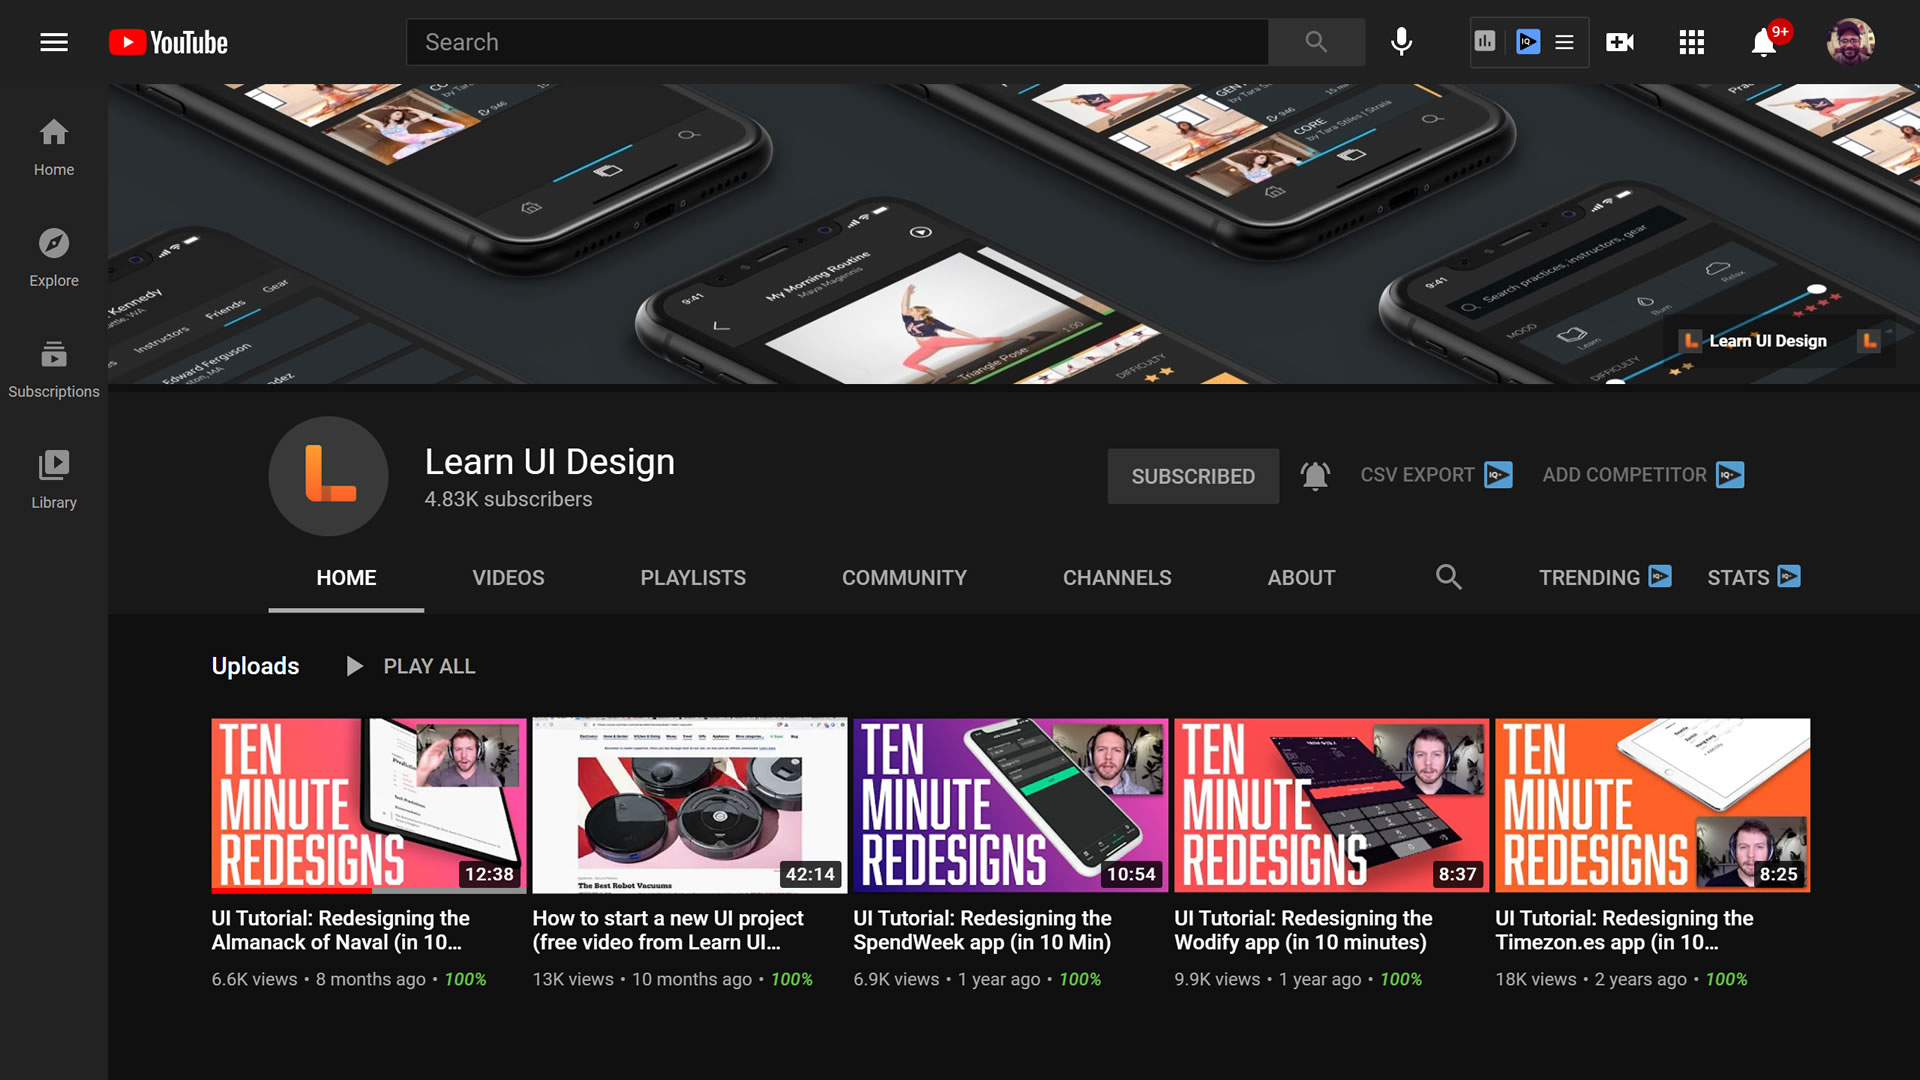The image size is (1920, 1080).
Task: Open YouTube apps grid
Action: click(x=1692, y=42)
